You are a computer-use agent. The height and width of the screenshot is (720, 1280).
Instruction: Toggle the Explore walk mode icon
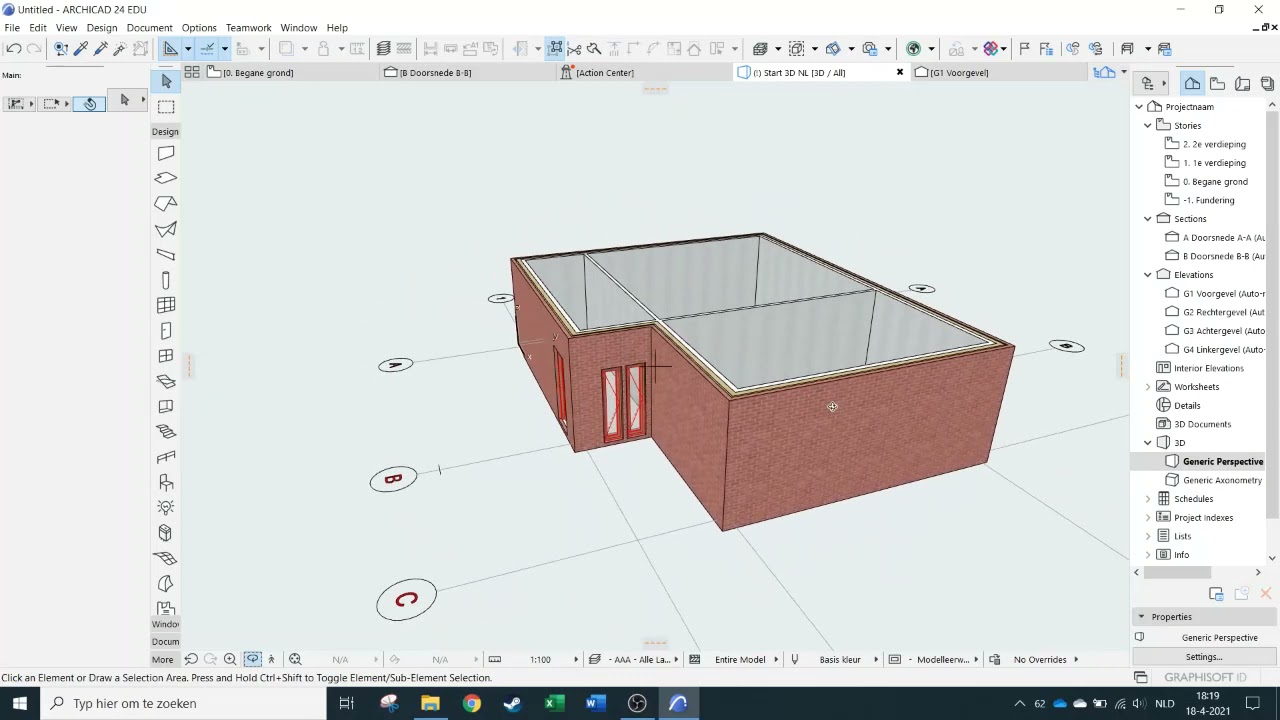(271, 659)
